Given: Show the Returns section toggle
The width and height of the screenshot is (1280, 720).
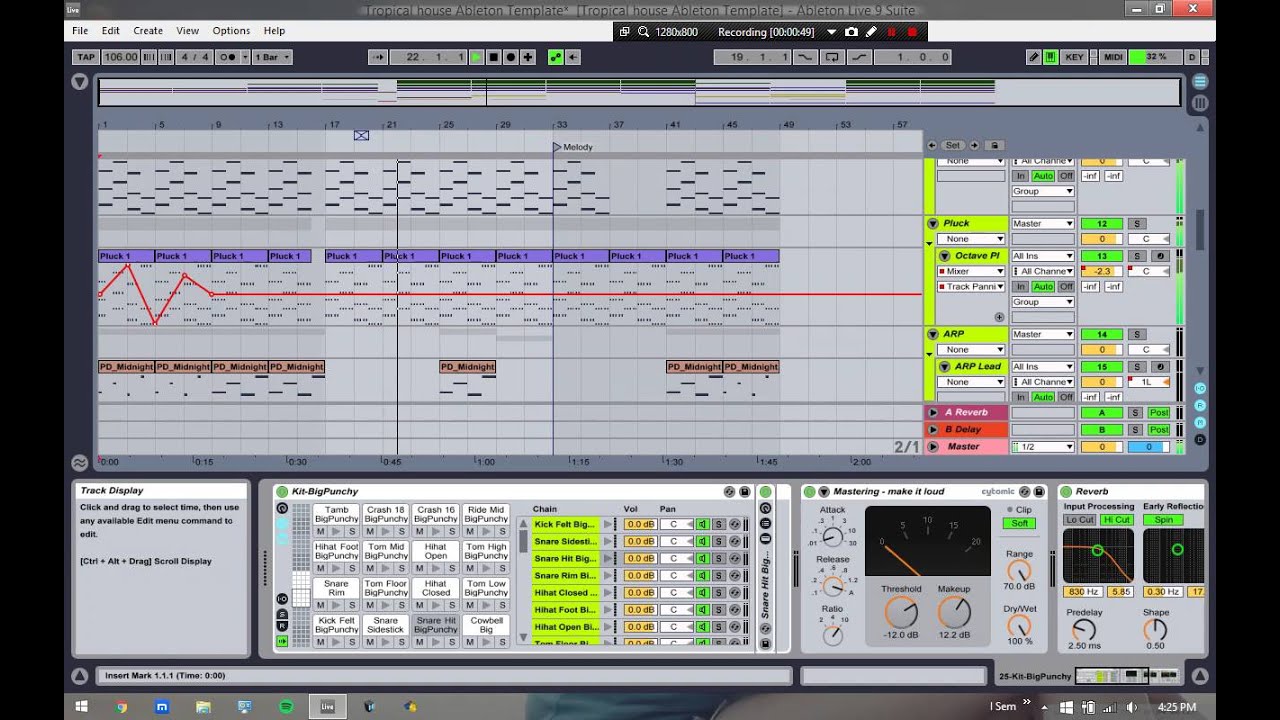Looking at the screenshot, I should click(x=1200, y=405).
